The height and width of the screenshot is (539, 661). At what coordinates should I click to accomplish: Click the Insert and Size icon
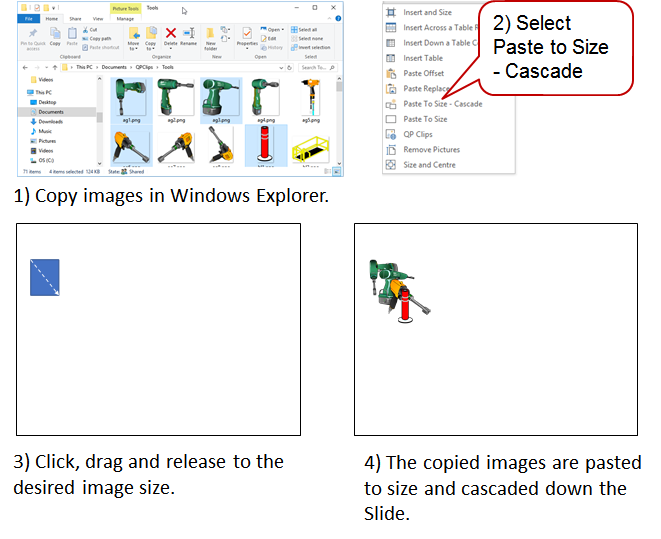(390, 12)
